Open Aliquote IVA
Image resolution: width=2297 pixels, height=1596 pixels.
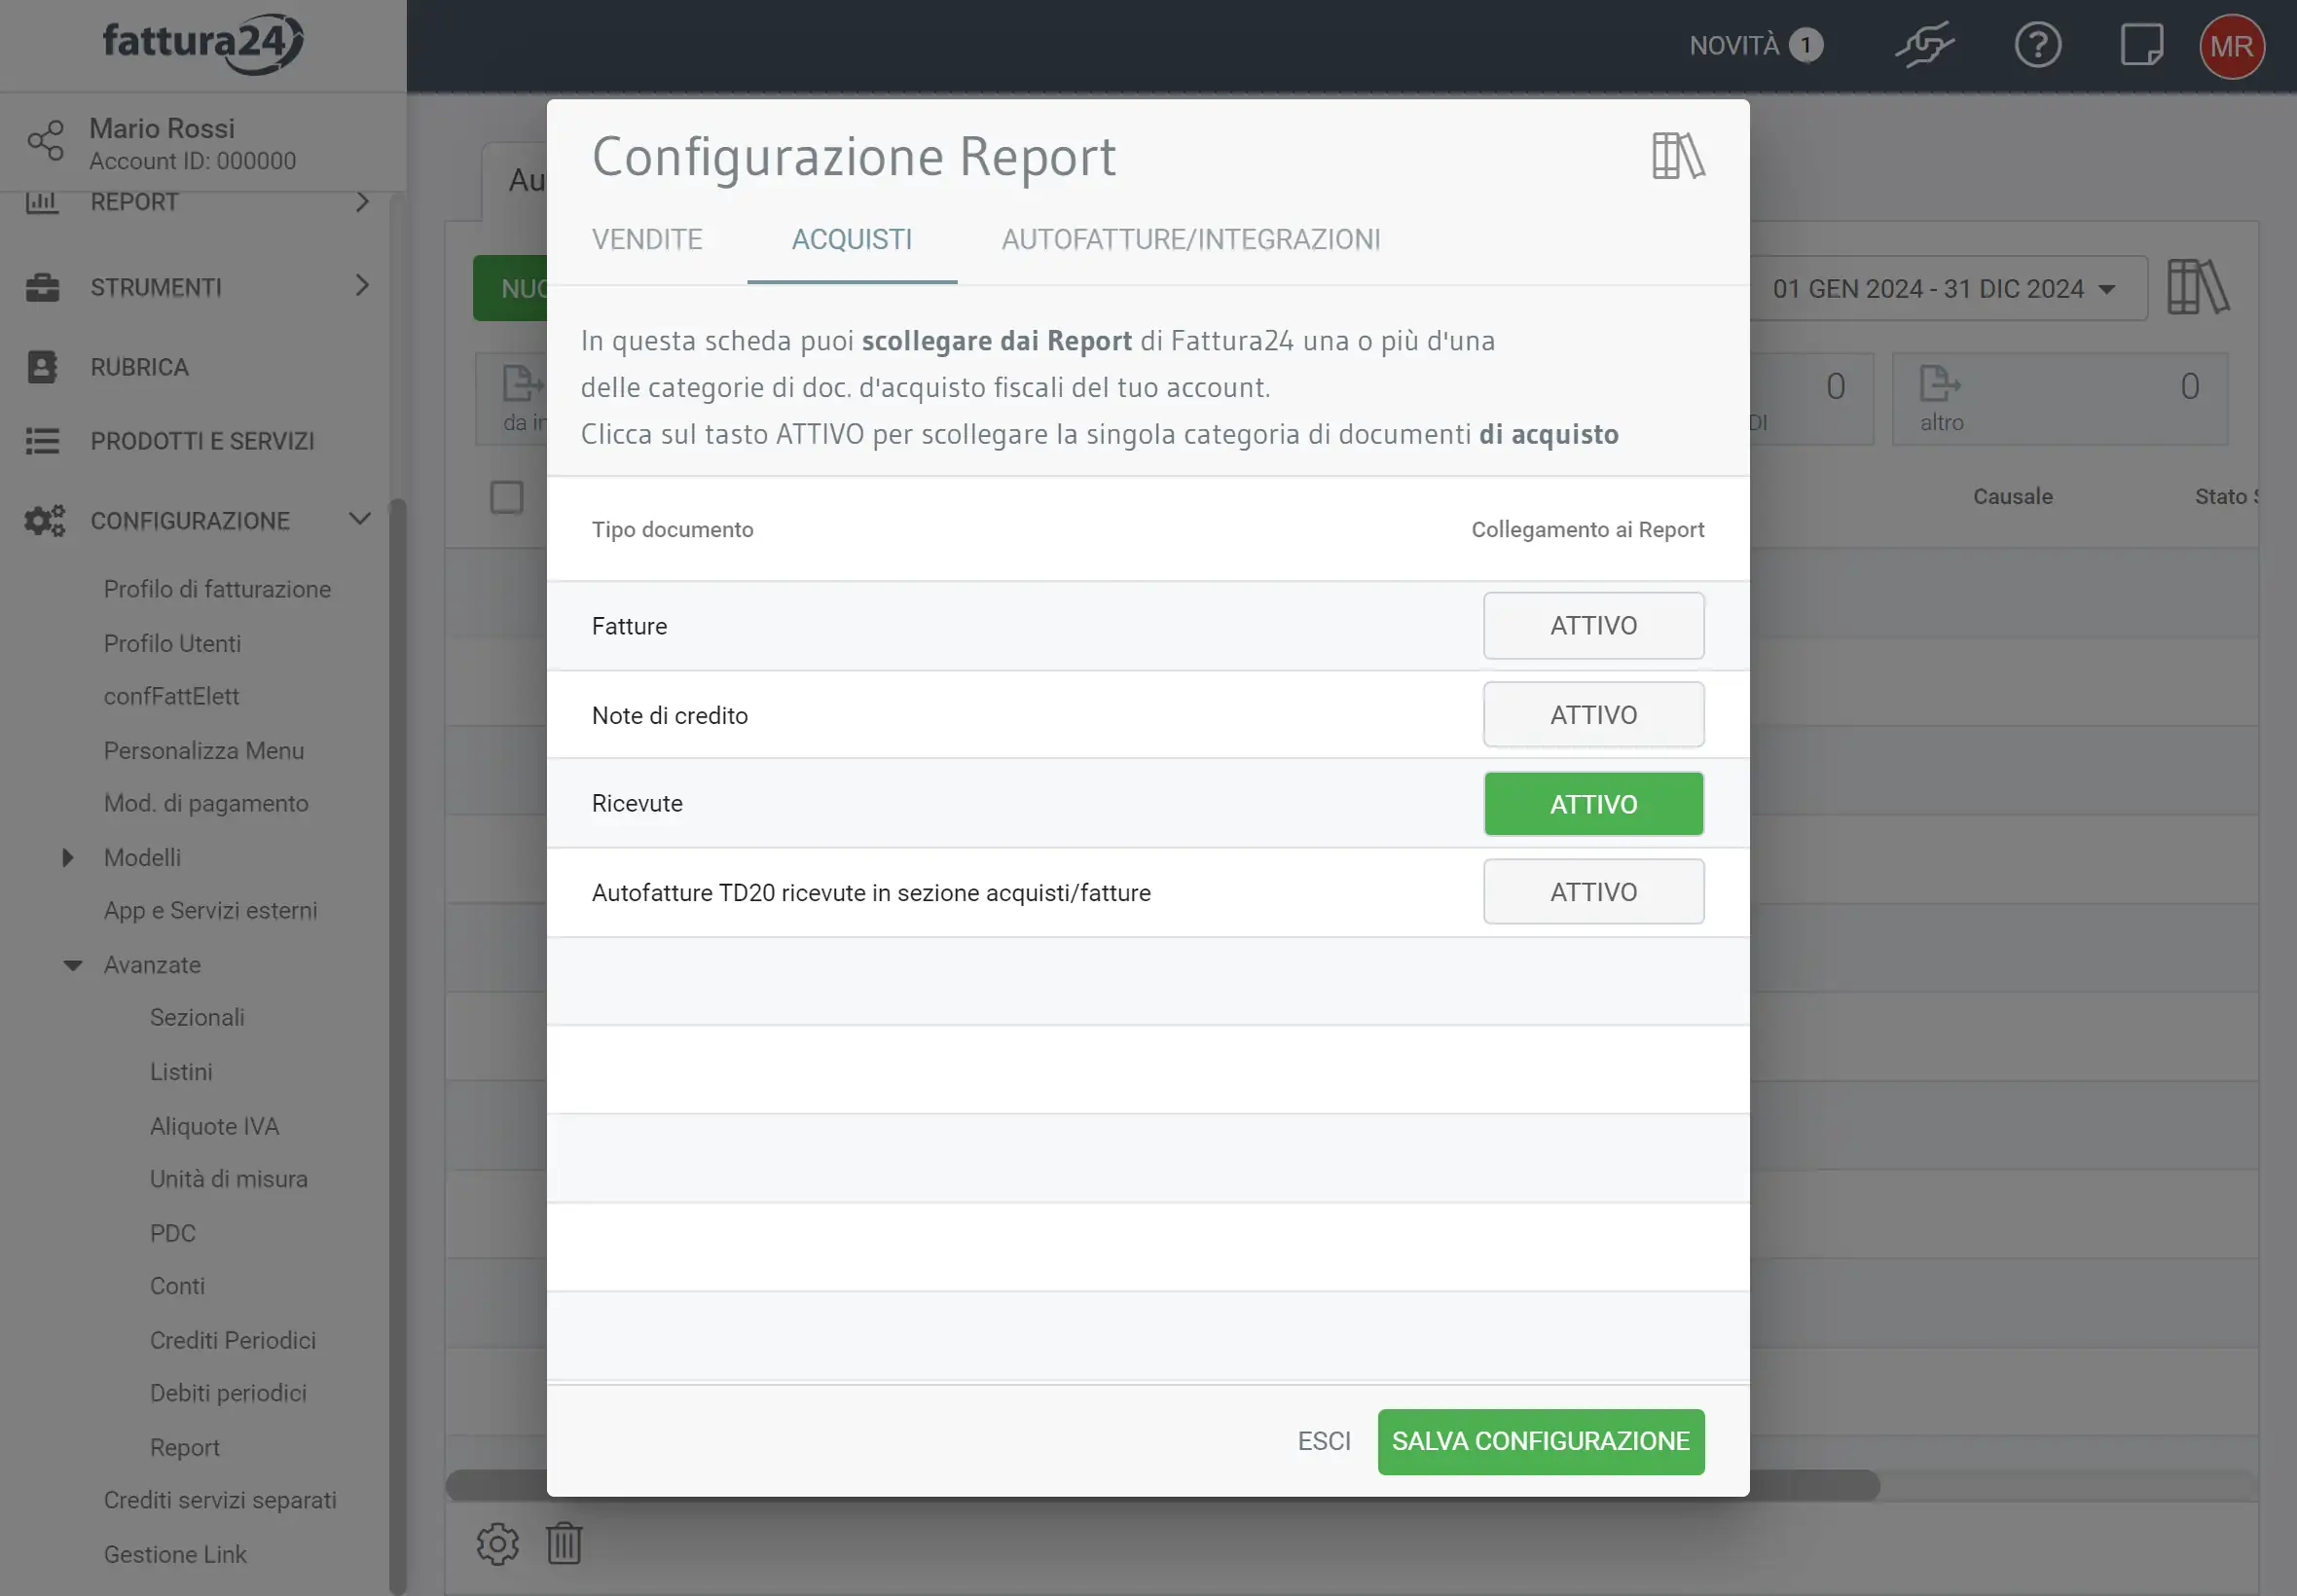pos(214,1126)
